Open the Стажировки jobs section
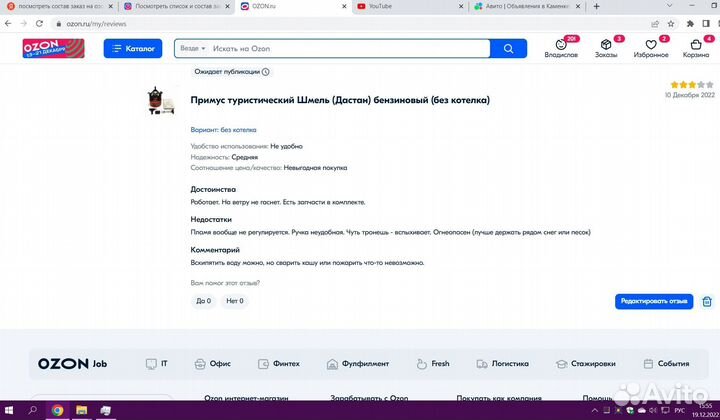The image size is (720, 420). [x=585, y=364]
